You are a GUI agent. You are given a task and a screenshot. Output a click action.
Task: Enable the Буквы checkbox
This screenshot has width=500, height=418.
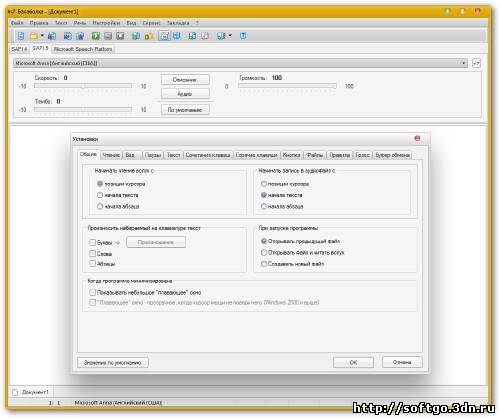[92, 242]
